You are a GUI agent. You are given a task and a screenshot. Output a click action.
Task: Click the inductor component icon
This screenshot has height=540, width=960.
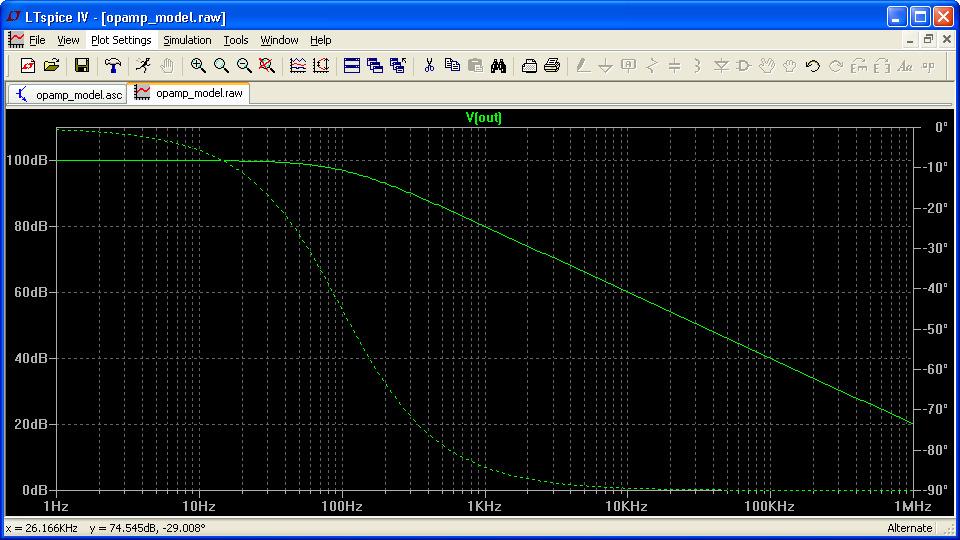[697, 66]
